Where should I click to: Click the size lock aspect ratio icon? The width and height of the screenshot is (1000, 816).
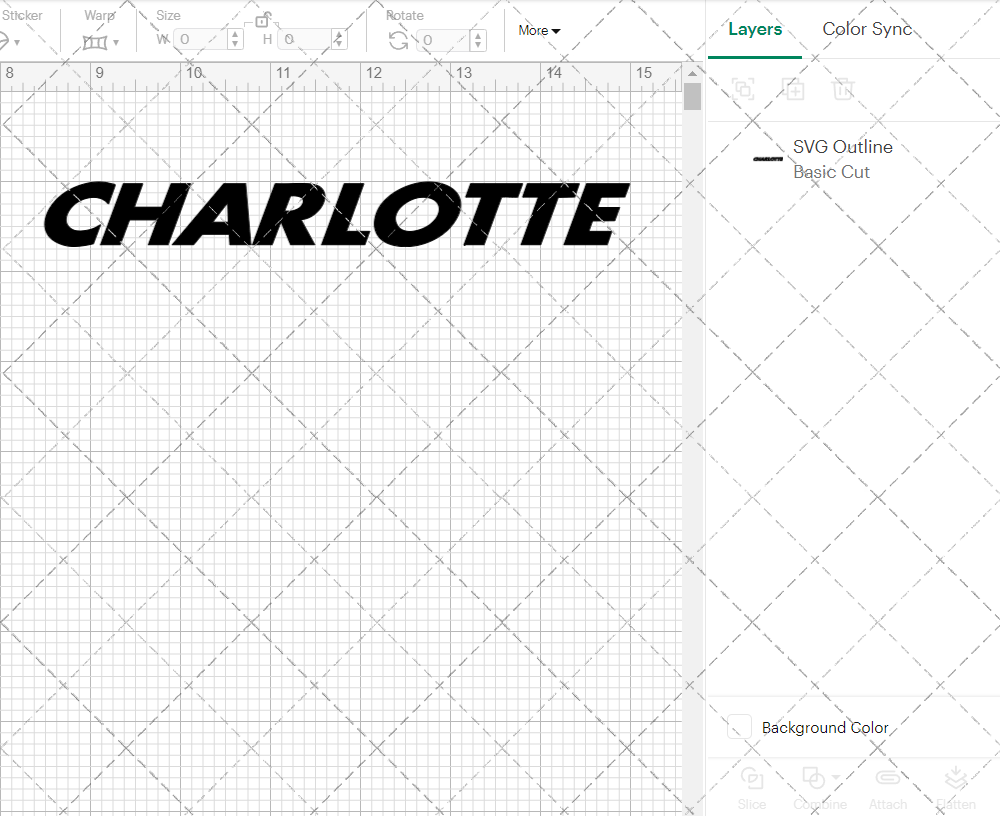[x=263, y=20]
